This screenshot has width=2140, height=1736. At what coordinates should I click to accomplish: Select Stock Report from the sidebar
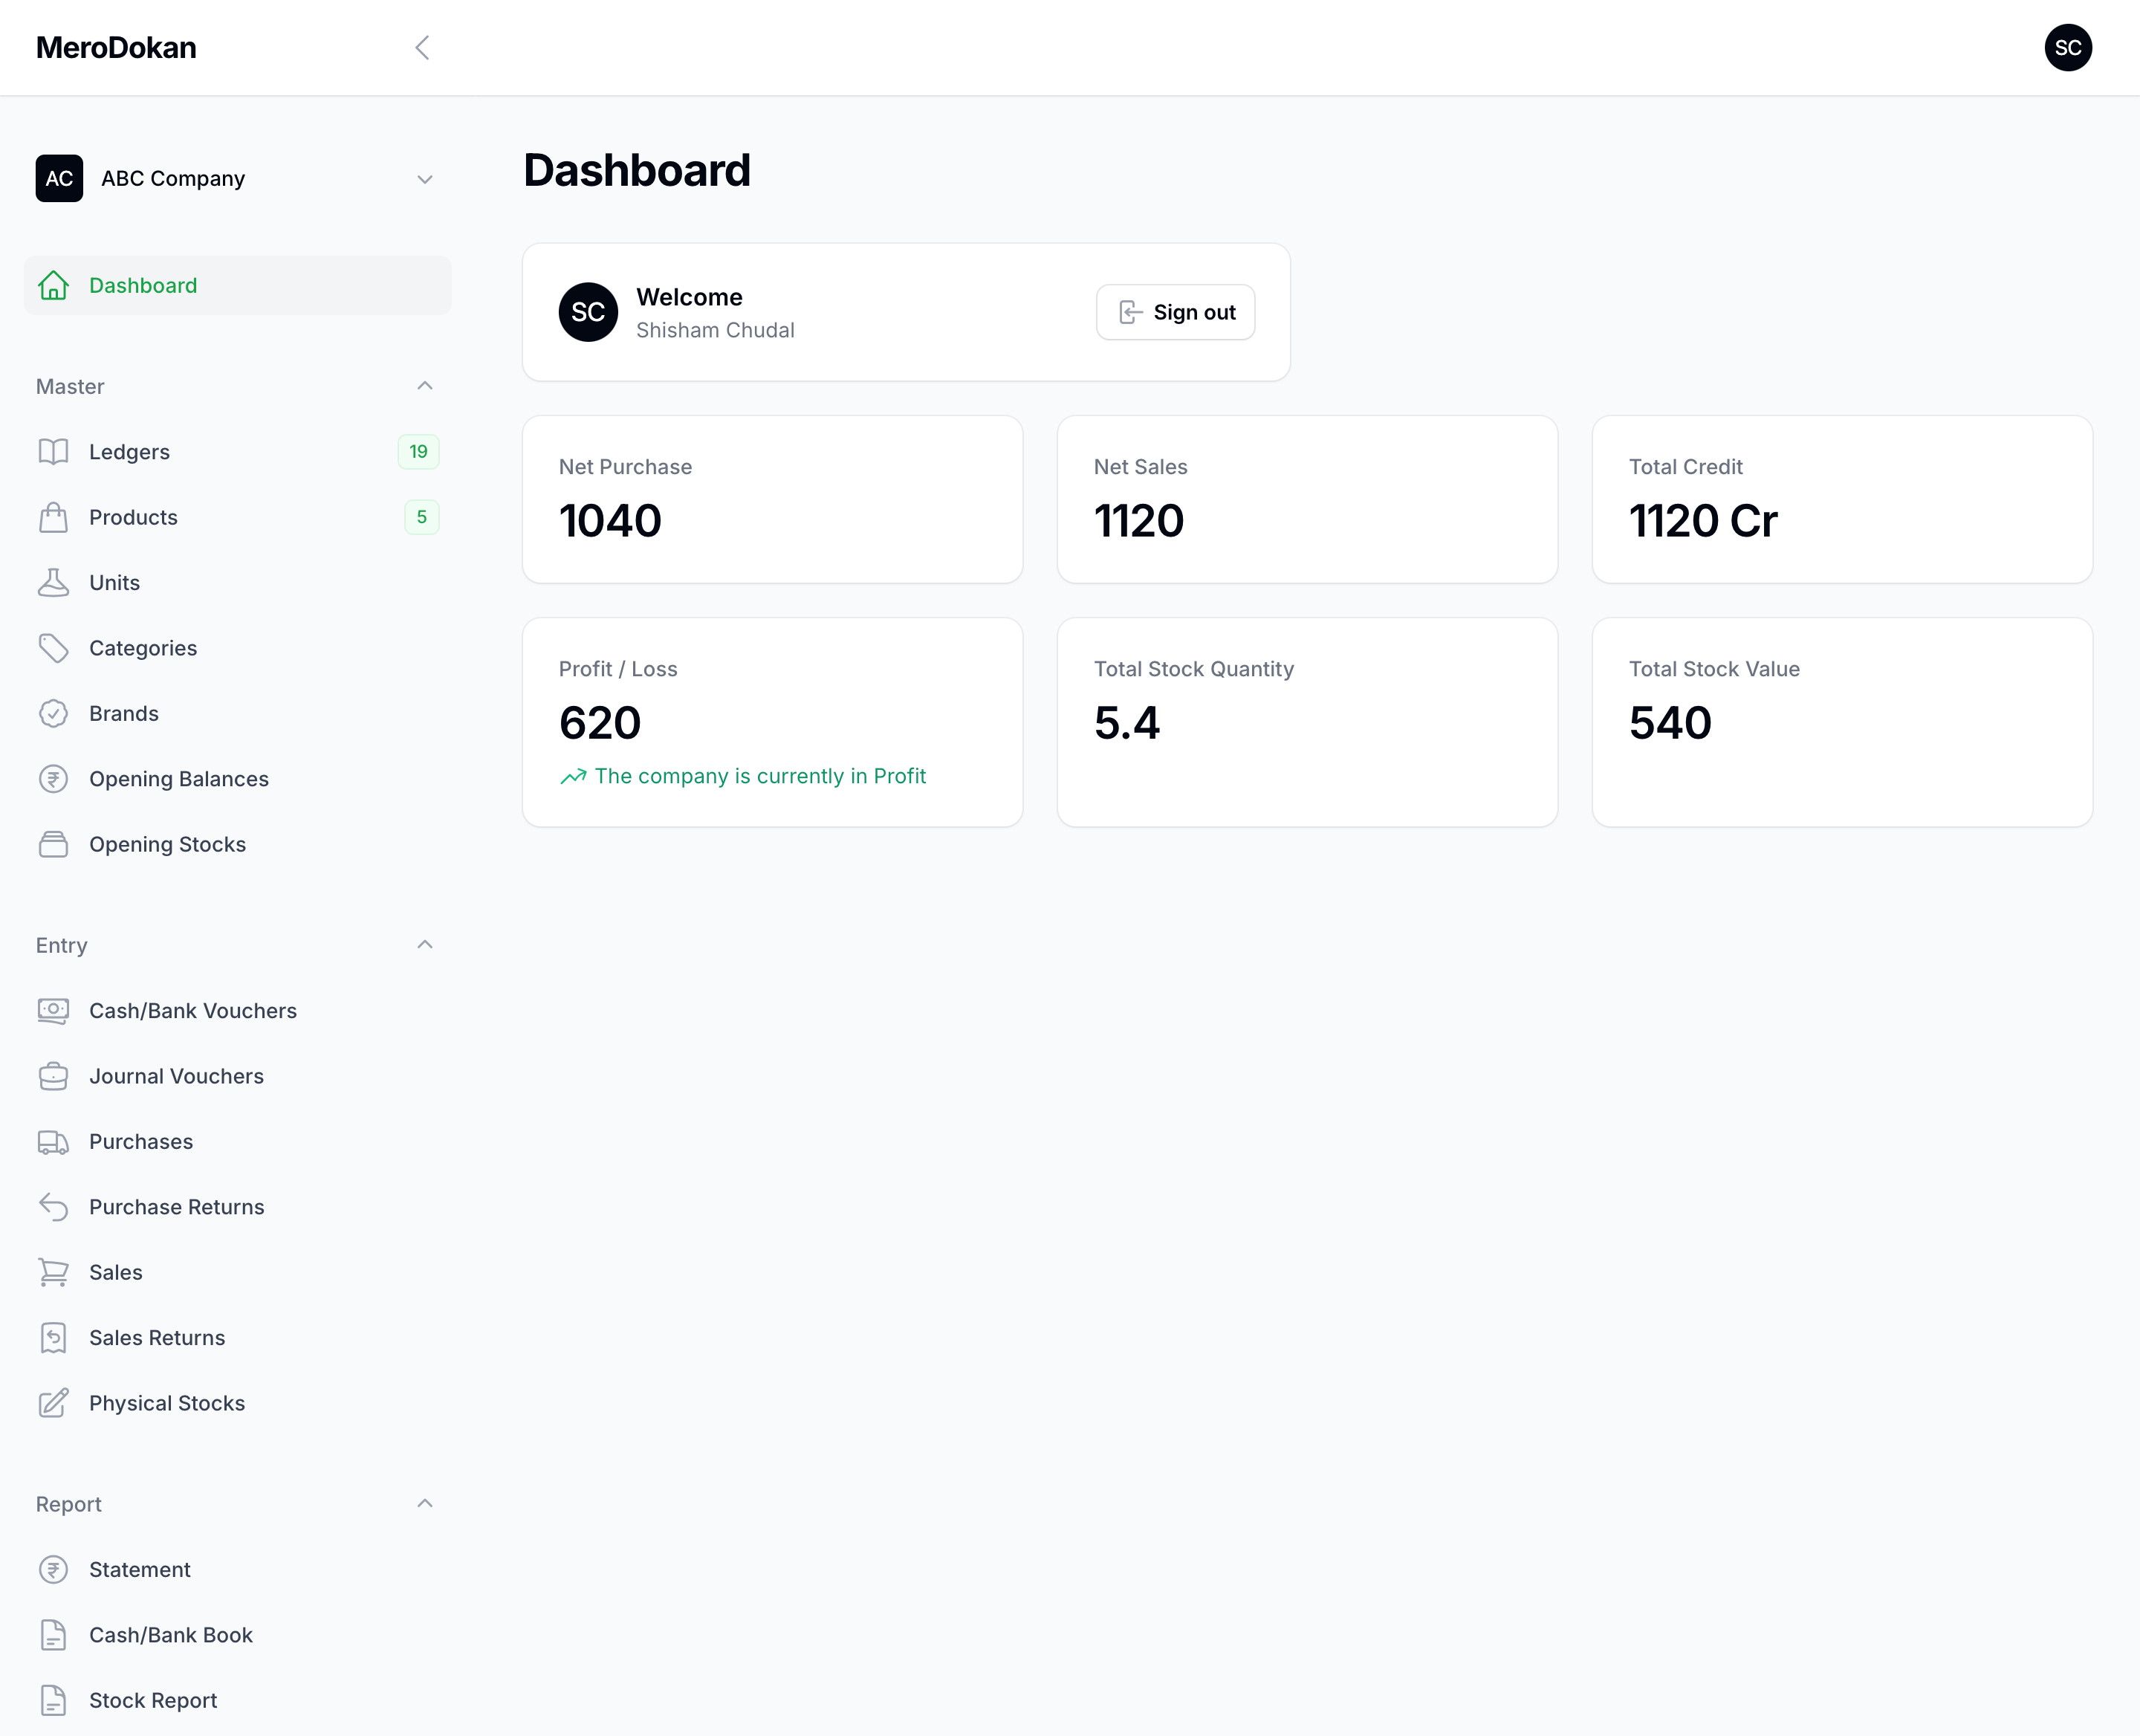point(153,1700)
